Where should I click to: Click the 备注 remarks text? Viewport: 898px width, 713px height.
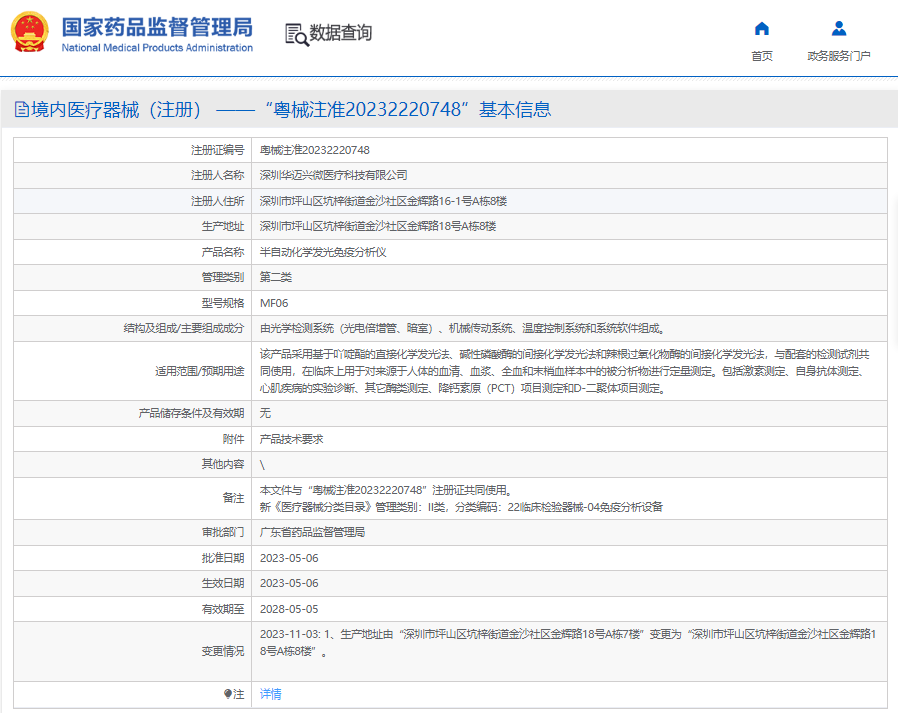click(x=461, y=498)
